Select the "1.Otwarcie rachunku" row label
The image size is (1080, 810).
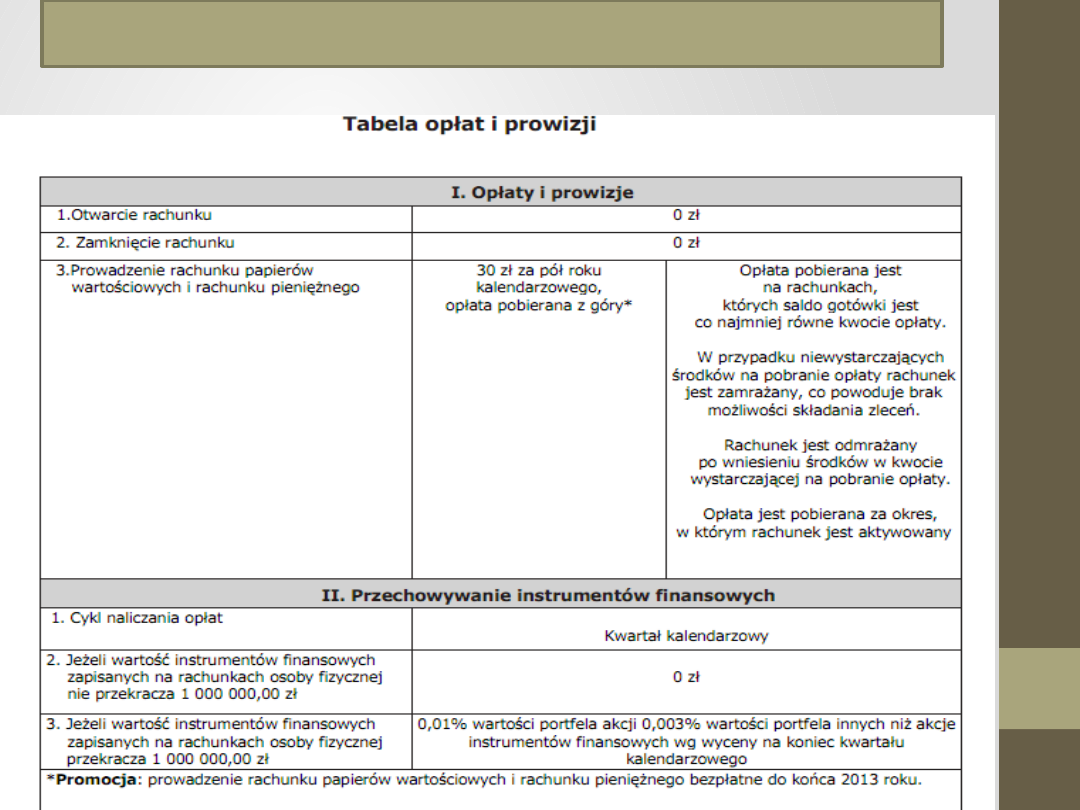point(134,215)
